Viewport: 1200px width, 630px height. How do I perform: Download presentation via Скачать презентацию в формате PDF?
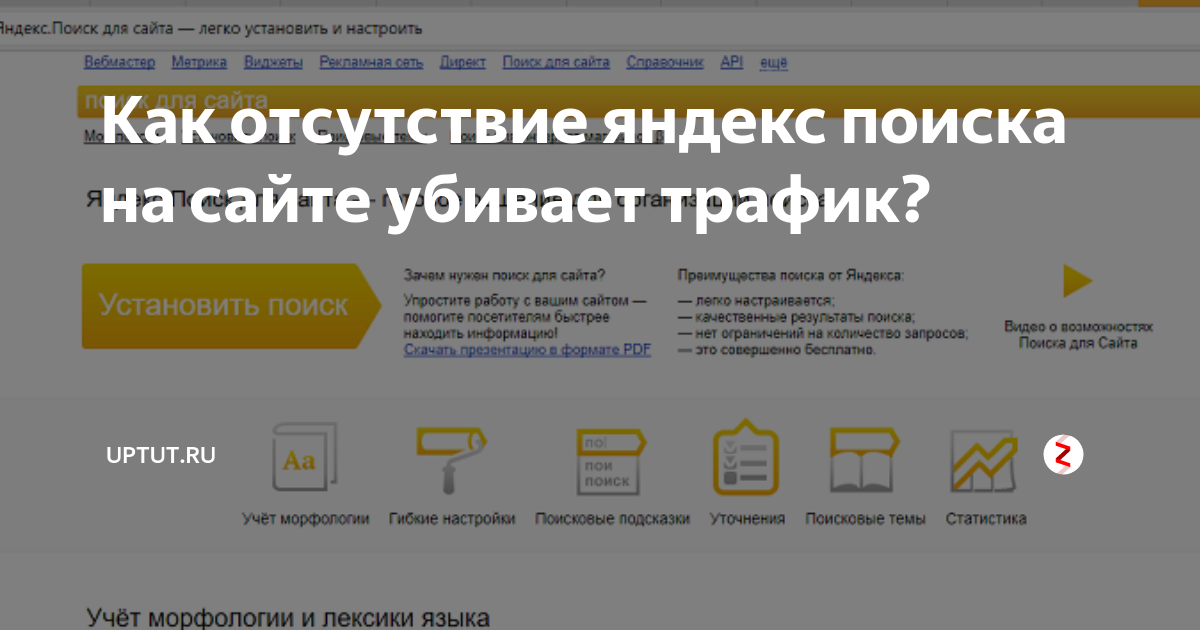527,350
